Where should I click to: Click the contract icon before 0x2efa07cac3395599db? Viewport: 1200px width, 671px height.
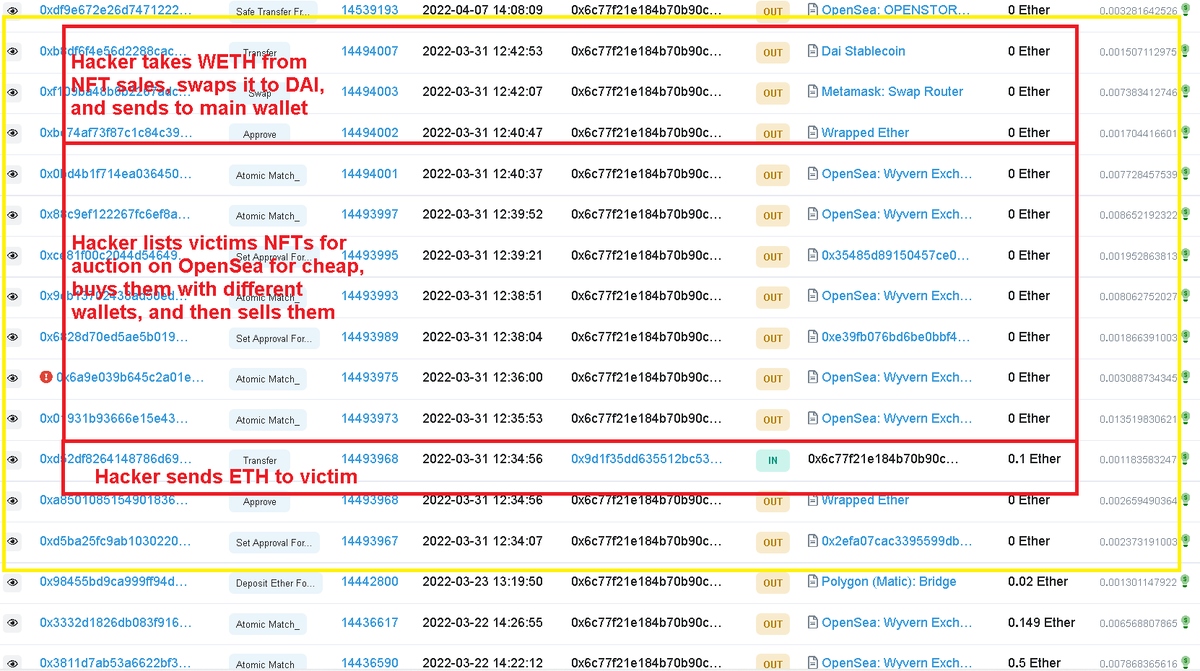[813, 542]
